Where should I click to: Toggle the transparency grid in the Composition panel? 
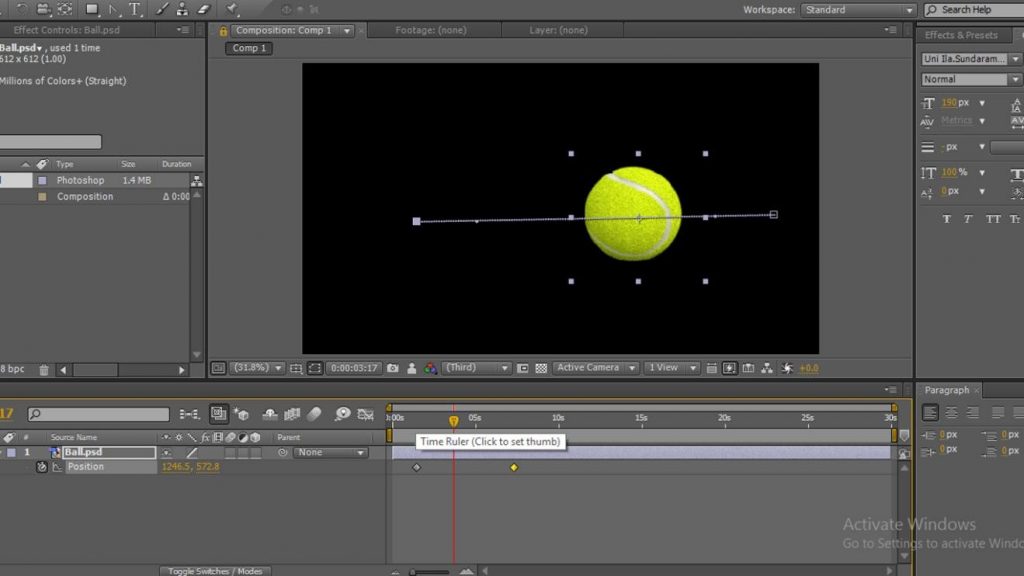coord(543,368)
